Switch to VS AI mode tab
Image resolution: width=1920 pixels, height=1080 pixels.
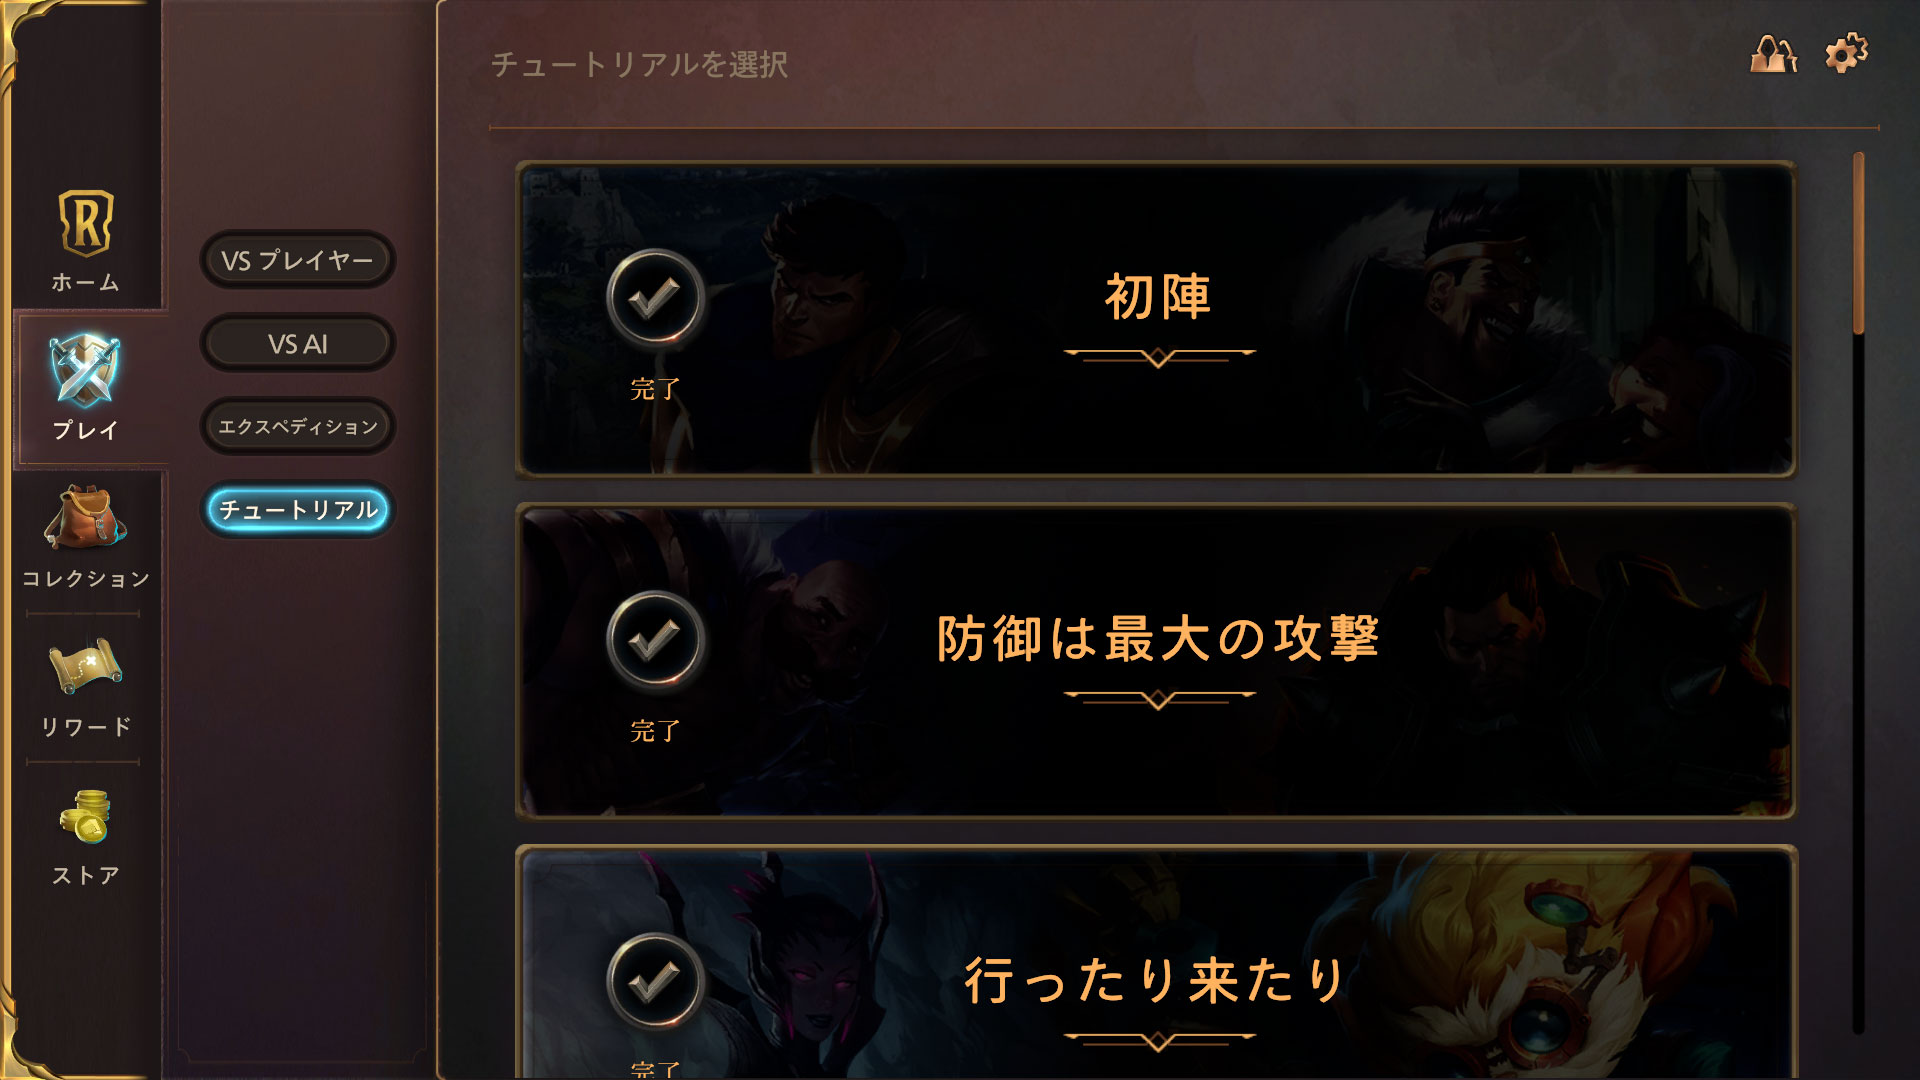point(298,344)
